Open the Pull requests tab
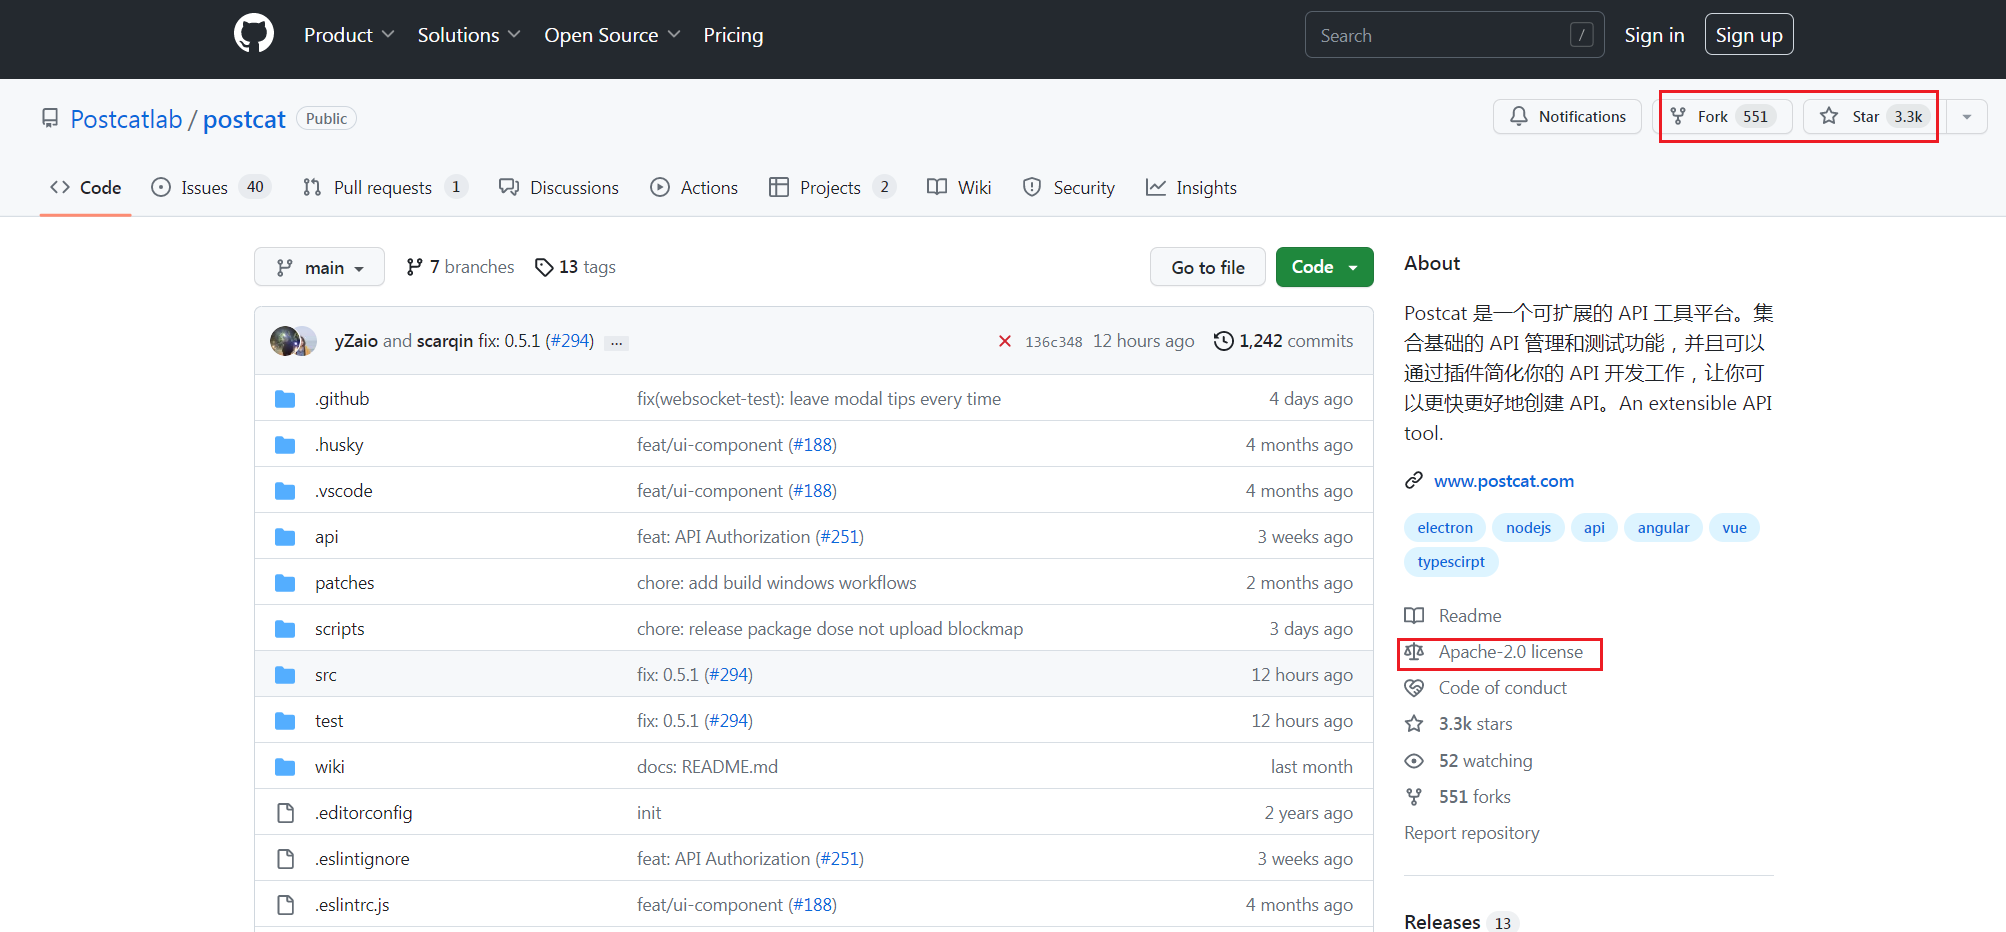This screenshot has width=2006, height=932. point(385,187)
